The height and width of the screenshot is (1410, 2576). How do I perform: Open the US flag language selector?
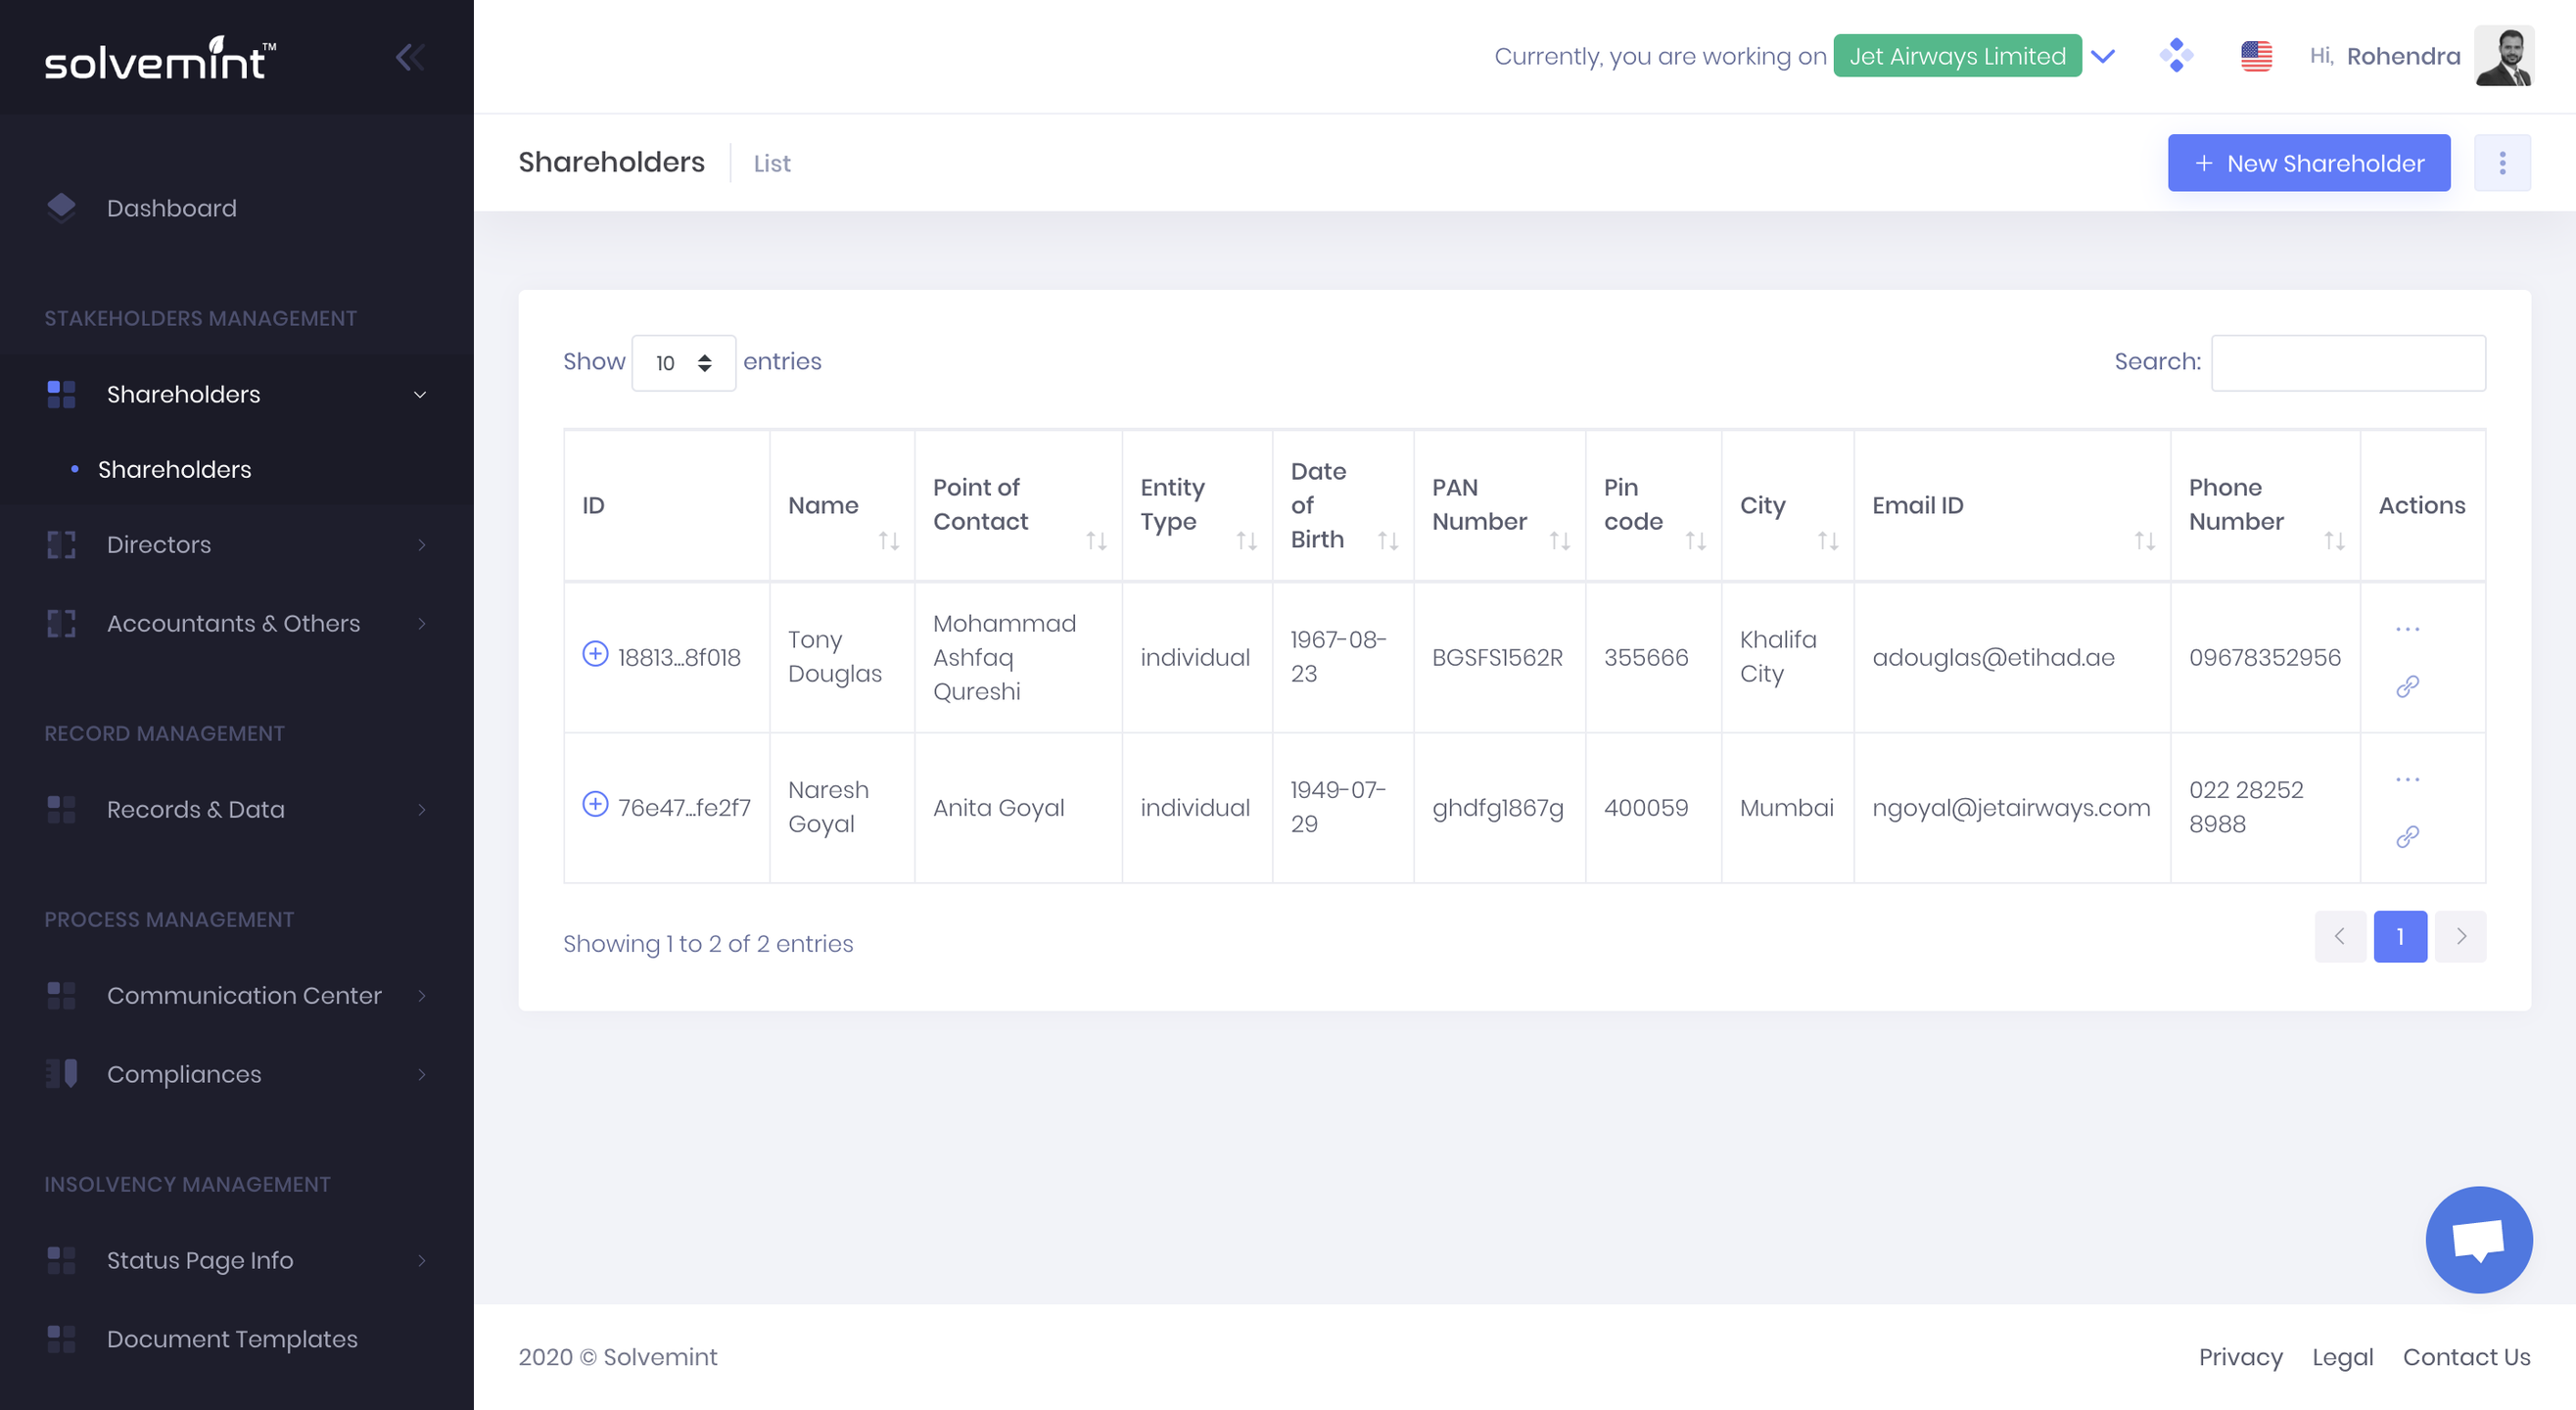pos(2256,56)
